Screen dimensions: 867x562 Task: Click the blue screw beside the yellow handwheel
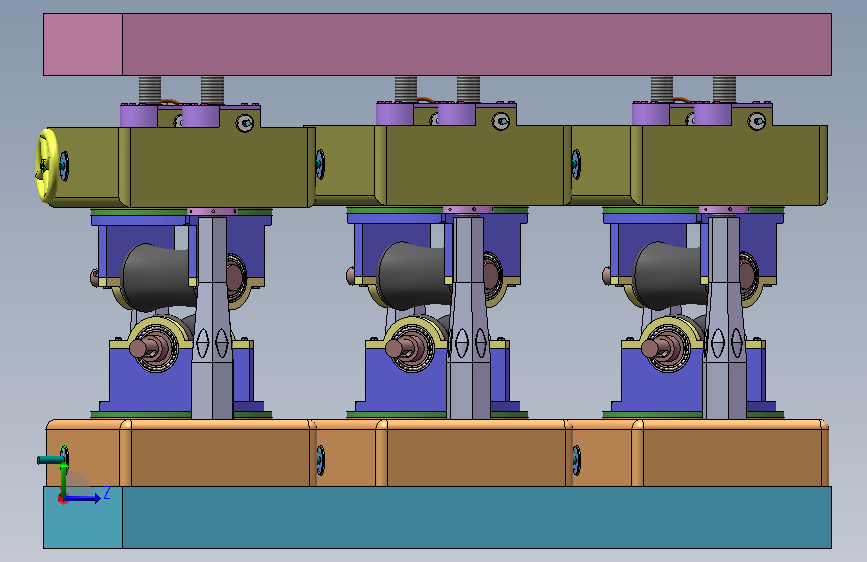64,166
